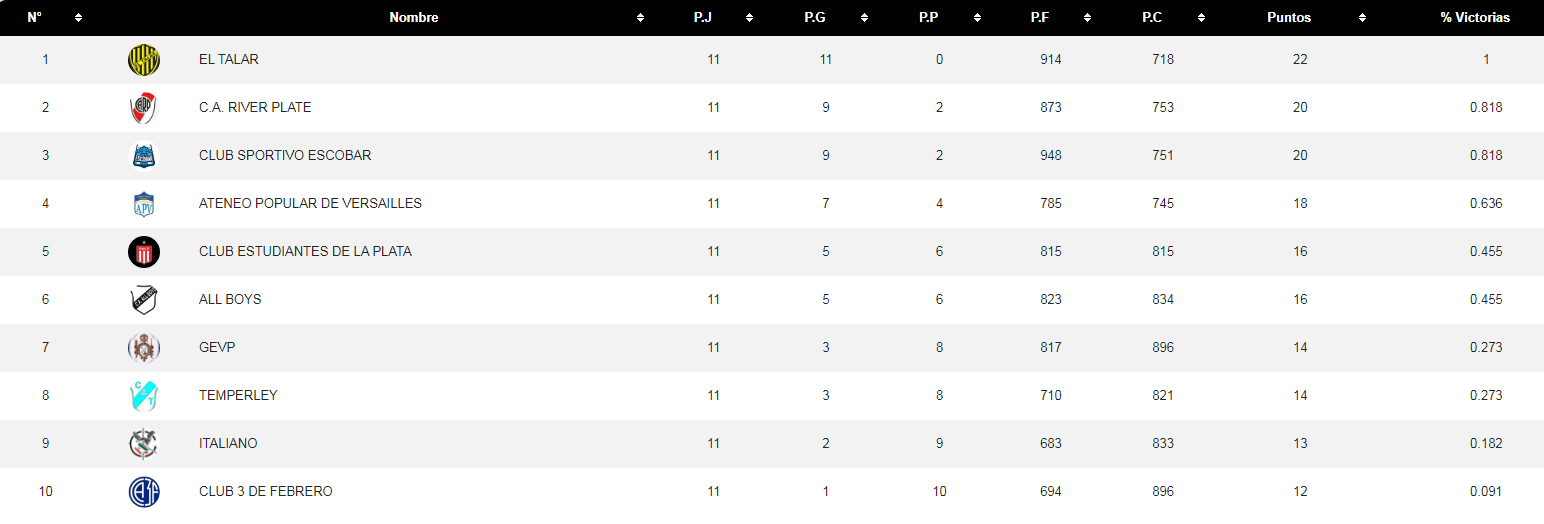Select the GEVP club emblem
This screenshot has width=1544, height=524.
144,348
